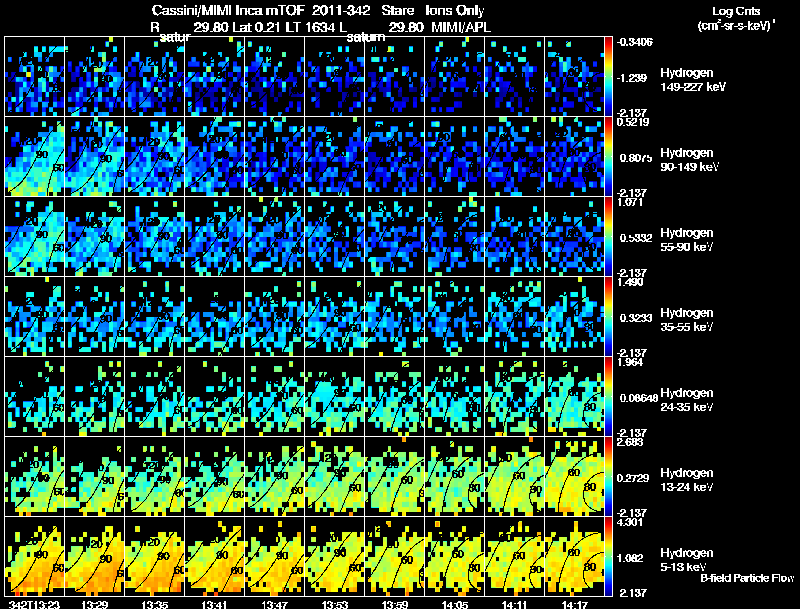Click the '0.3233' color scale value
This screenshot has width=800, height=609.
(636, 318)
